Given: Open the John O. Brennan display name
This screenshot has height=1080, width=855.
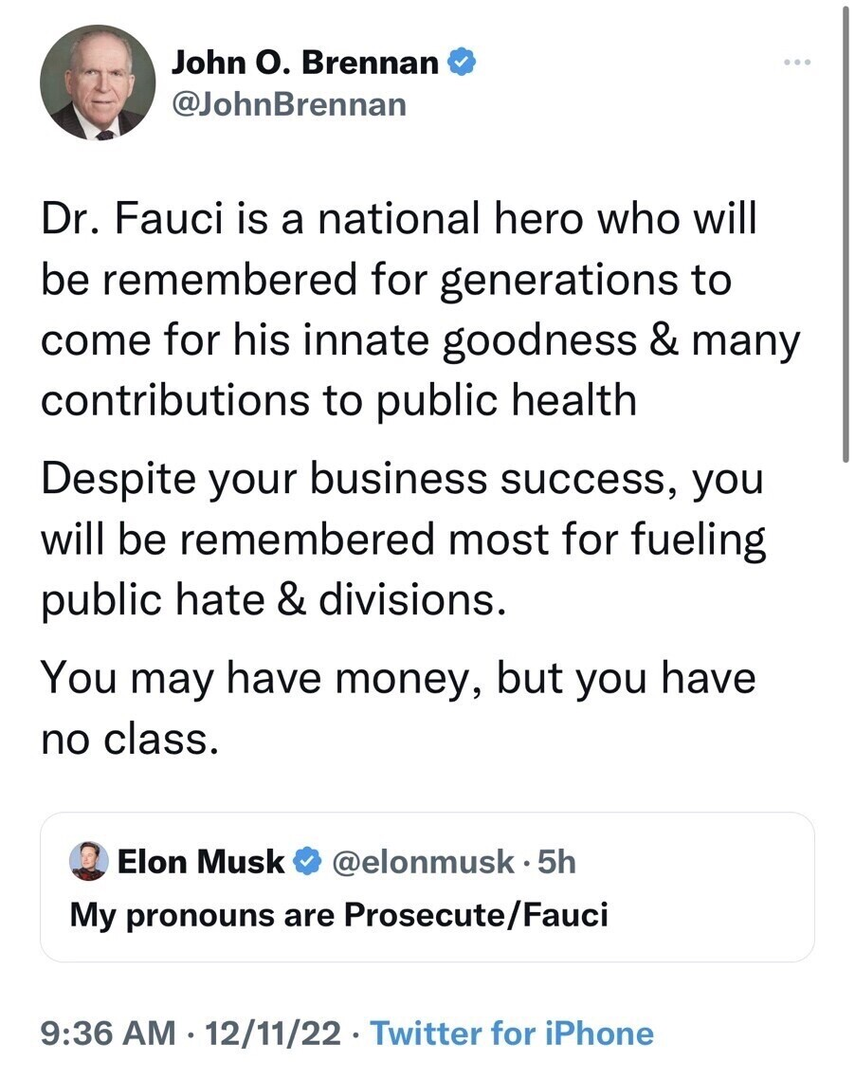Looking at the screenshot, I should click(305, 63).
